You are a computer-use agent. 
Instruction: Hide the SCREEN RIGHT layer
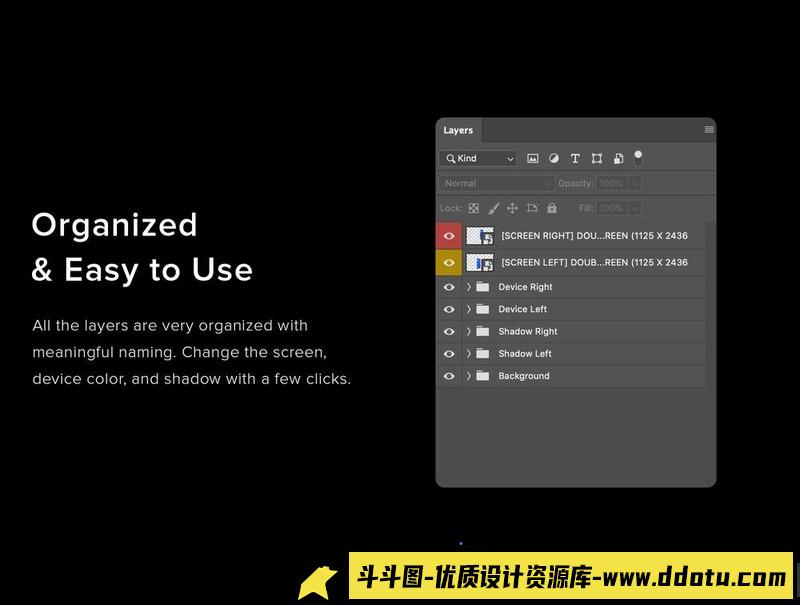coord(451,236)
